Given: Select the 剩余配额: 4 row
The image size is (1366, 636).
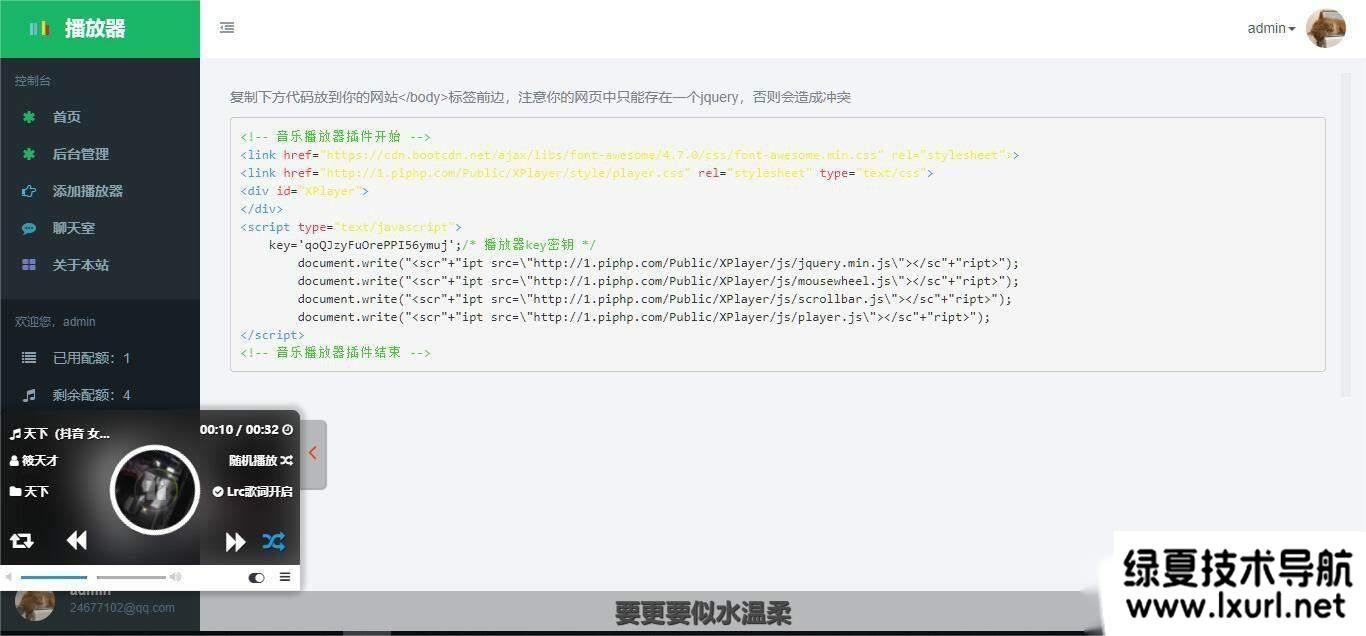Looking at the screenshot, I should pos(100,395).
